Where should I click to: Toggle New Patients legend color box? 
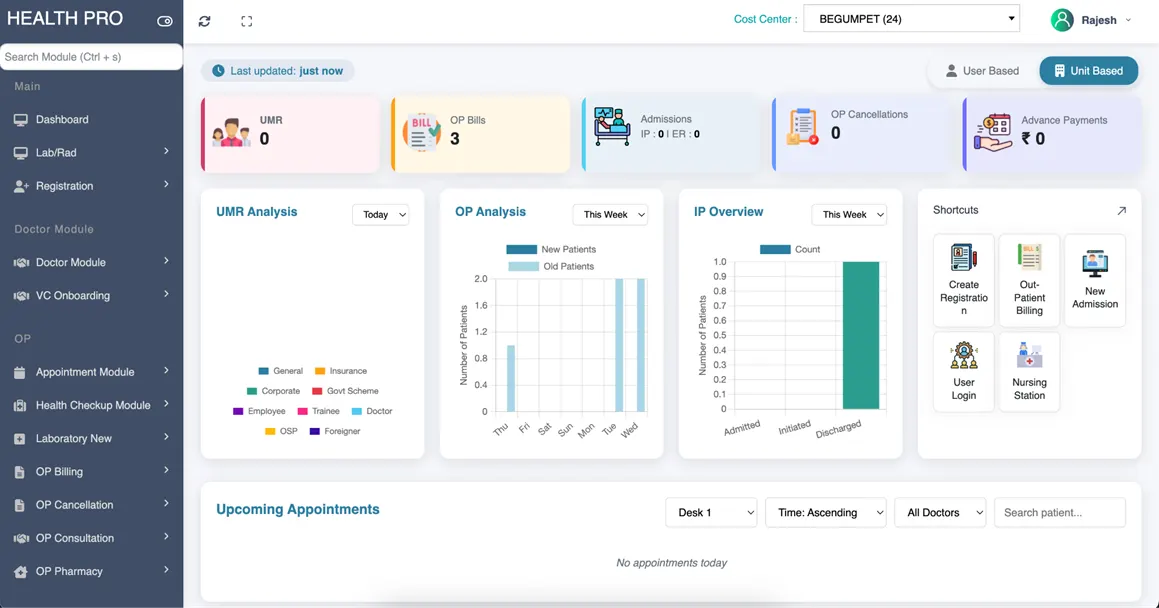click(521, 249)
